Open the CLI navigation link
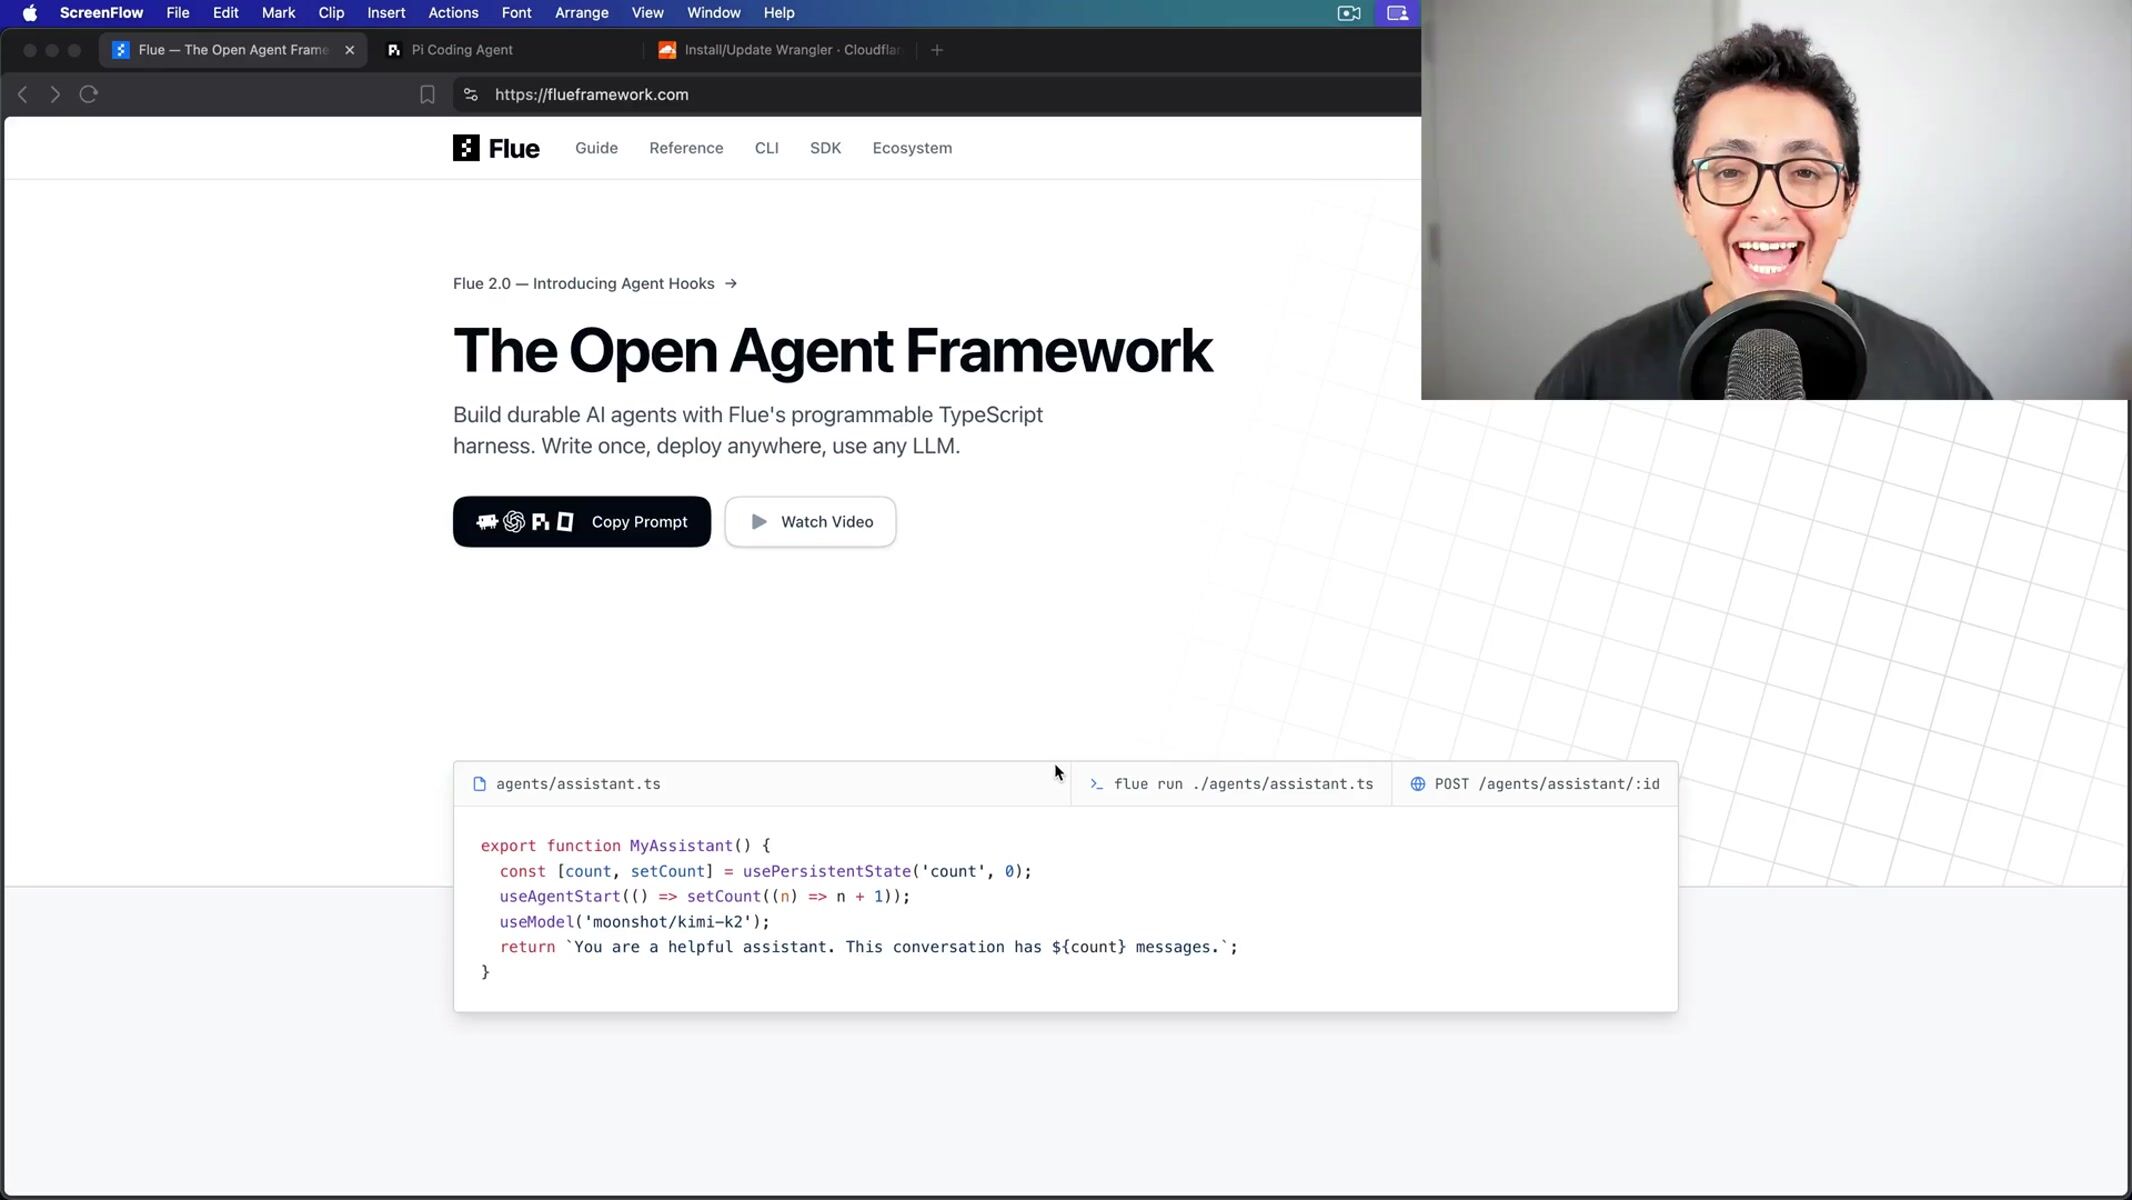2132x1200 pixels. tap(767, 148)
